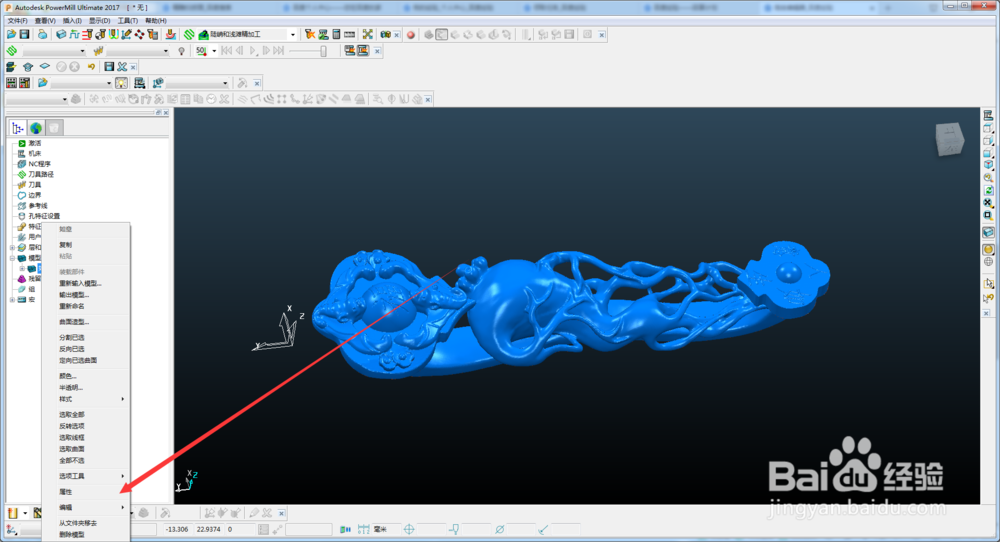
Task: Select the NC程序 tree item
Action: pos(39,164)
